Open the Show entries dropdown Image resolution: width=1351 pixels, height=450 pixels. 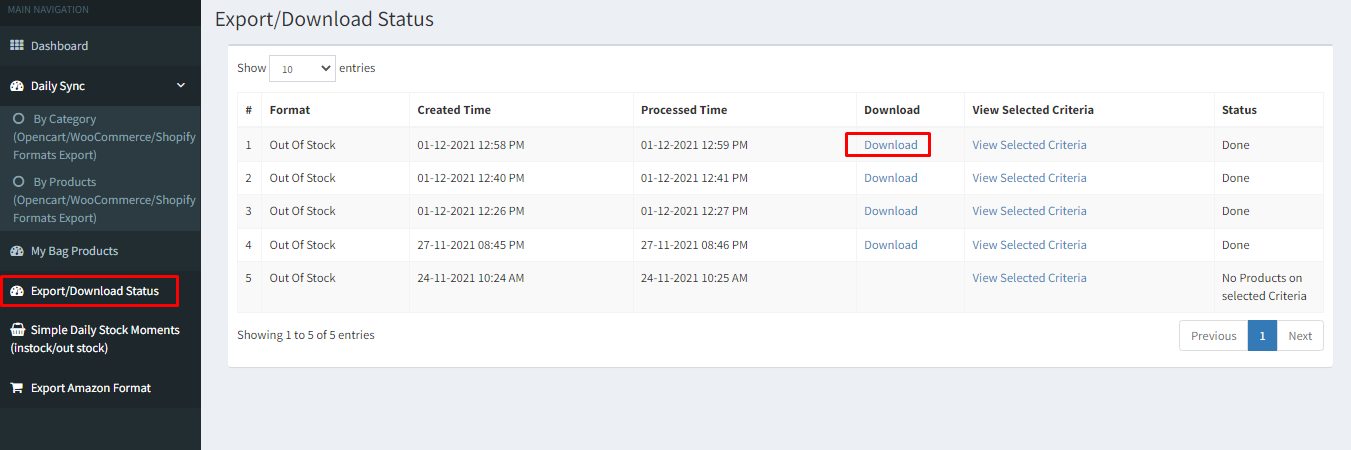tap(303, 68)
